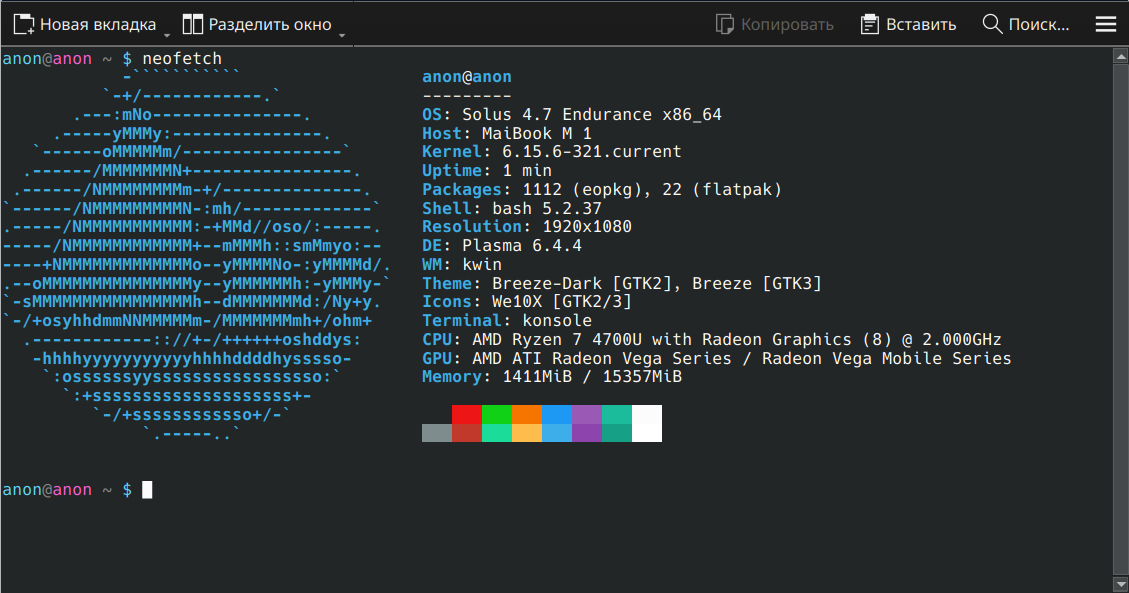Screen dimensions: 1129x593
Task: Open a new tab with Новая вкладка
Action: (86, 24)
